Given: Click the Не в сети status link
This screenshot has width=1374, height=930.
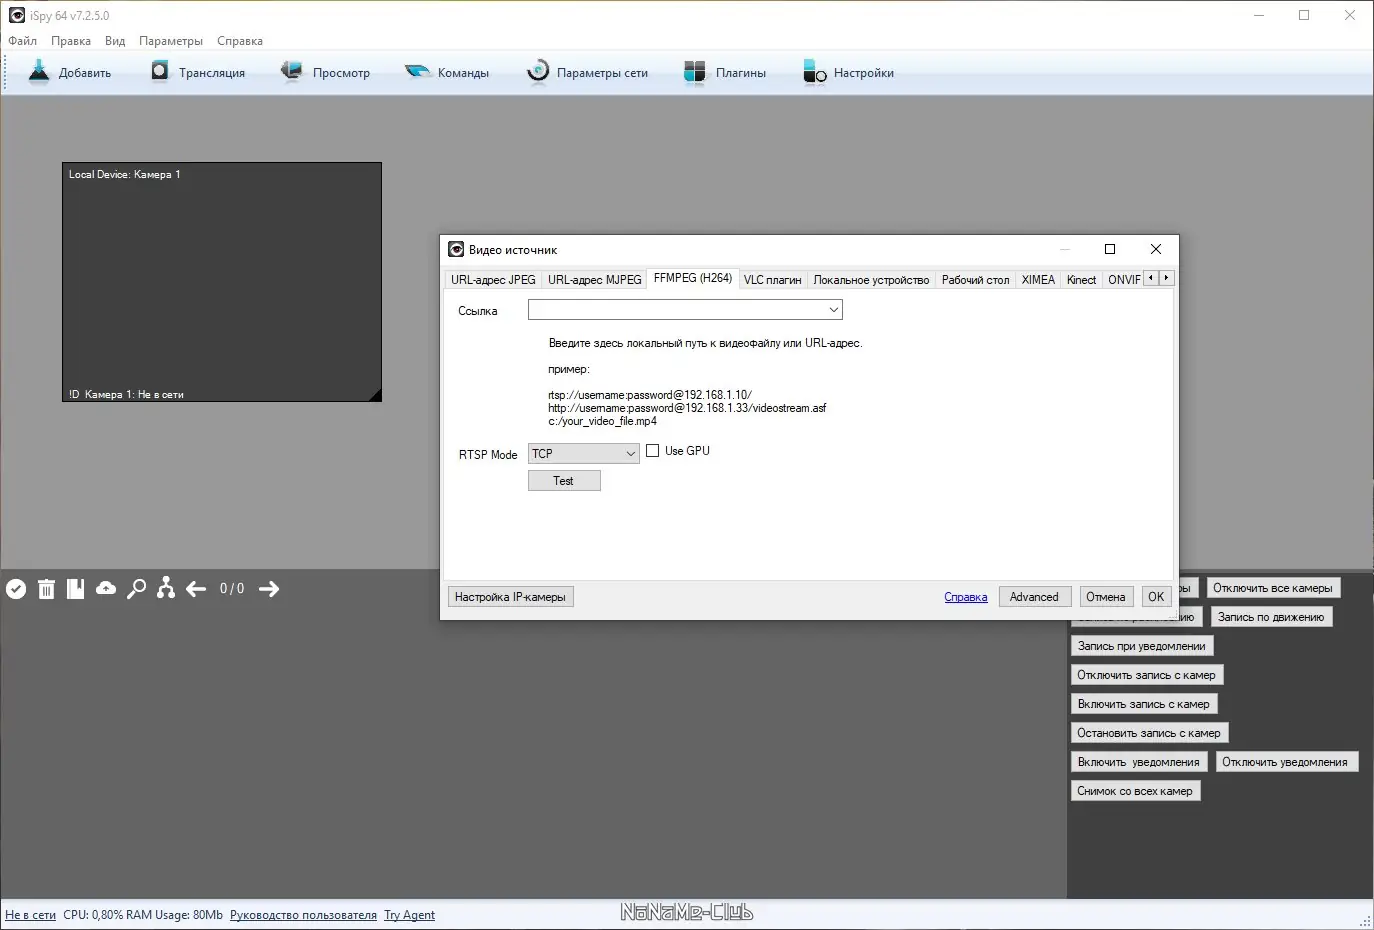Looking at the screenshot, I should point(31,915).
